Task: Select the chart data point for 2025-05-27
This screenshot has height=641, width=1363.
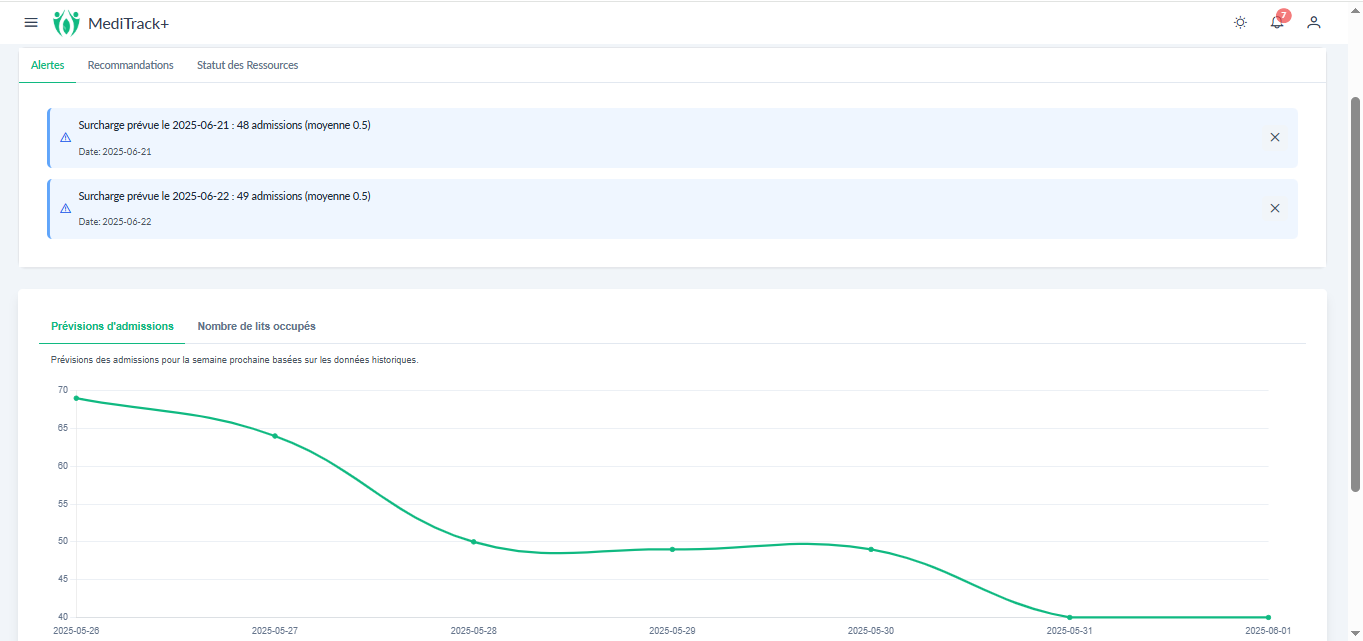Action: 275,436
